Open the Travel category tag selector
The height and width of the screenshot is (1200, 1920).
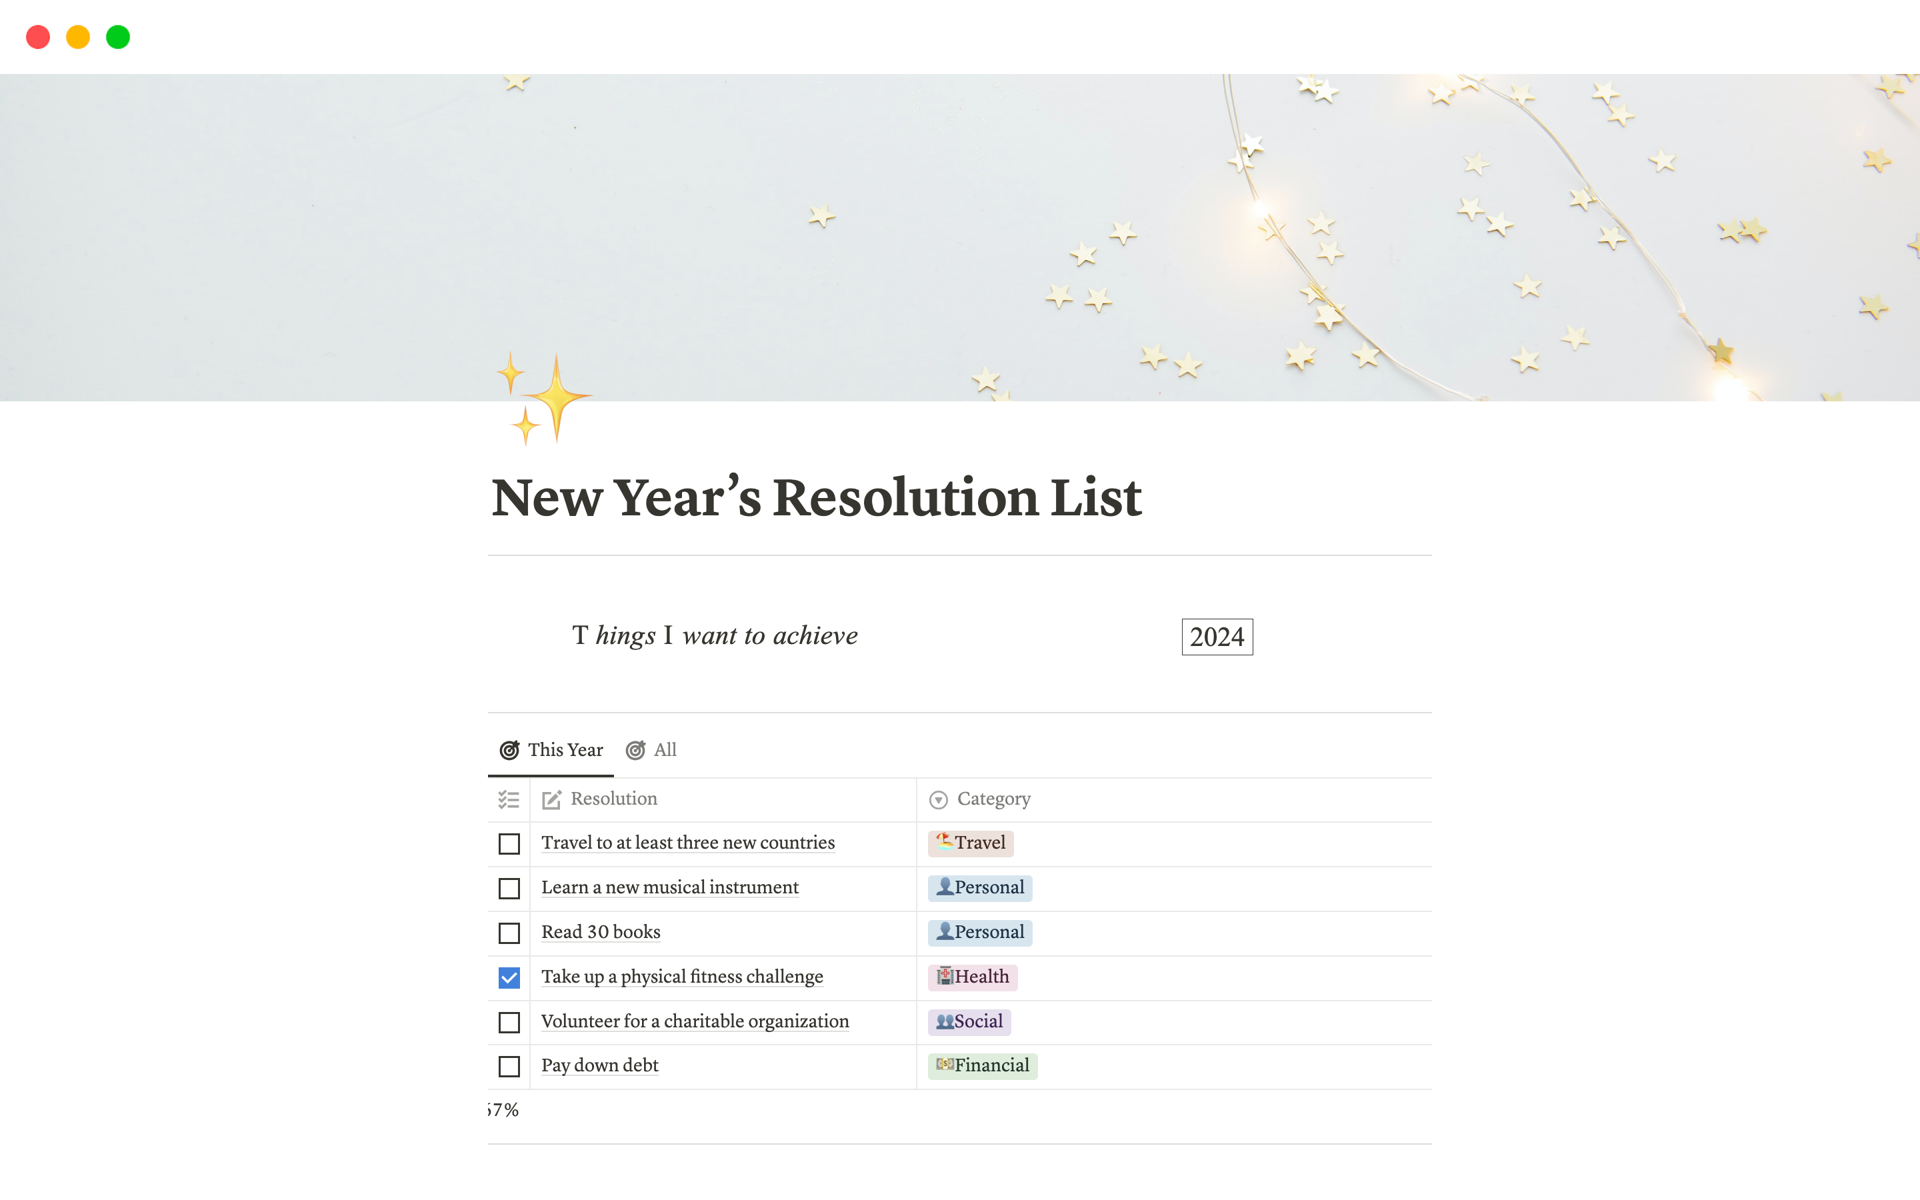point(970,843)
